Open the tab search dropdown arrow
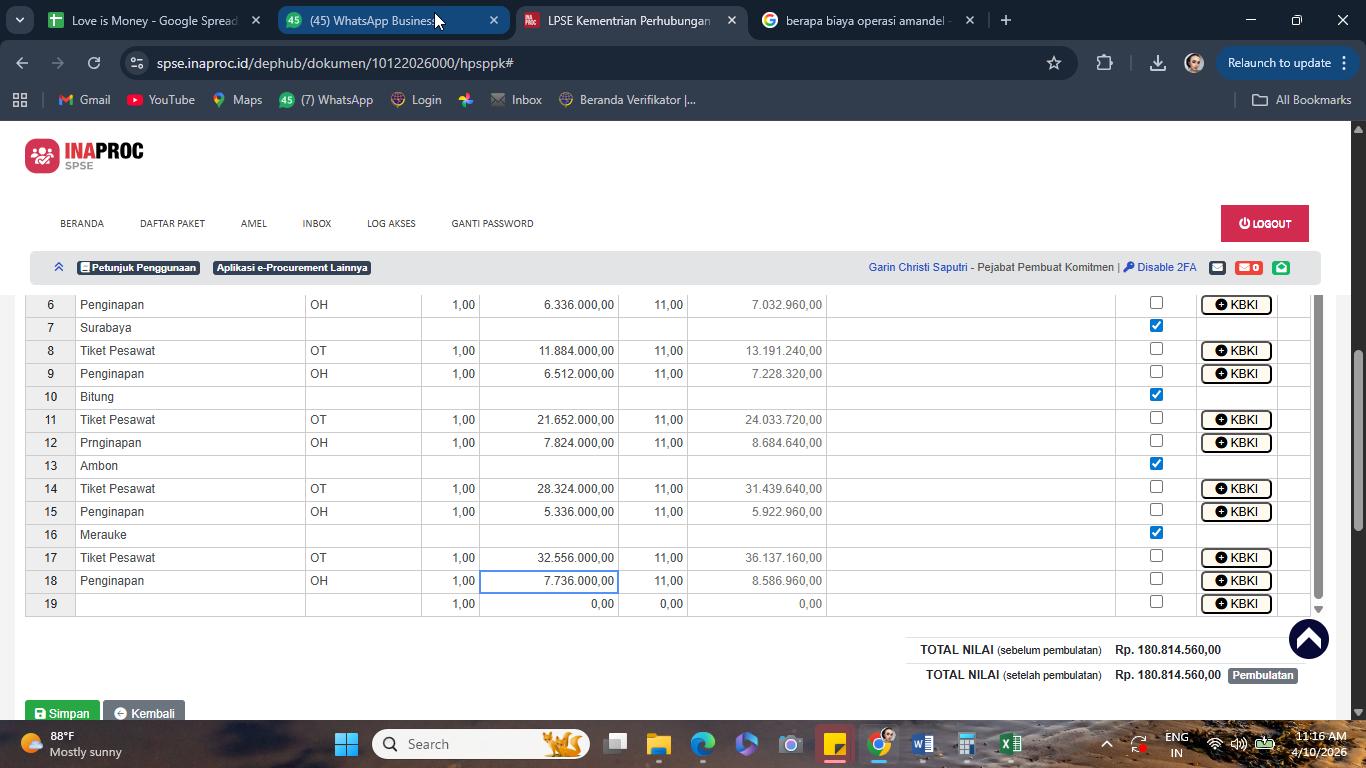Image resolution: width=1366 pixels, height=768 pixels. (x=19, y=20)
